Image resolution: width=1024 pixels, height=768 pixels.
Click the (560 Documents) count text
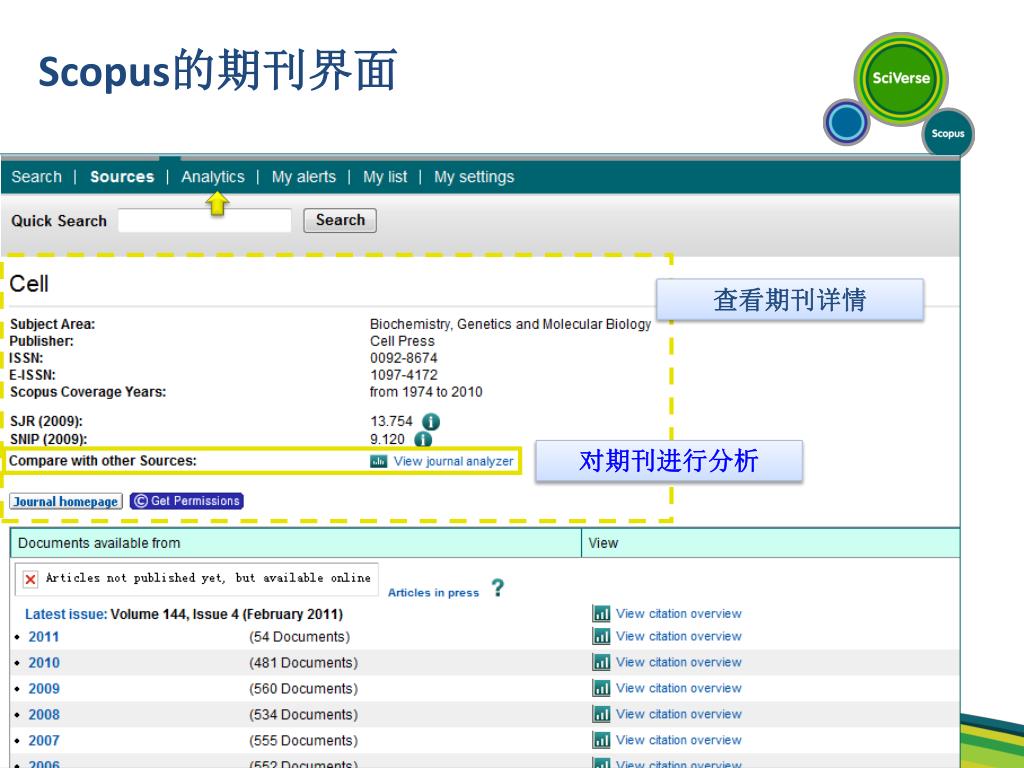304,689
